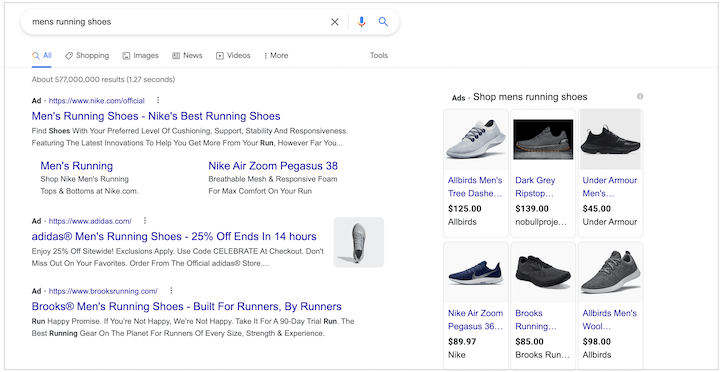Open Allbirds Men's Wool product link

(x=610, y=320)
